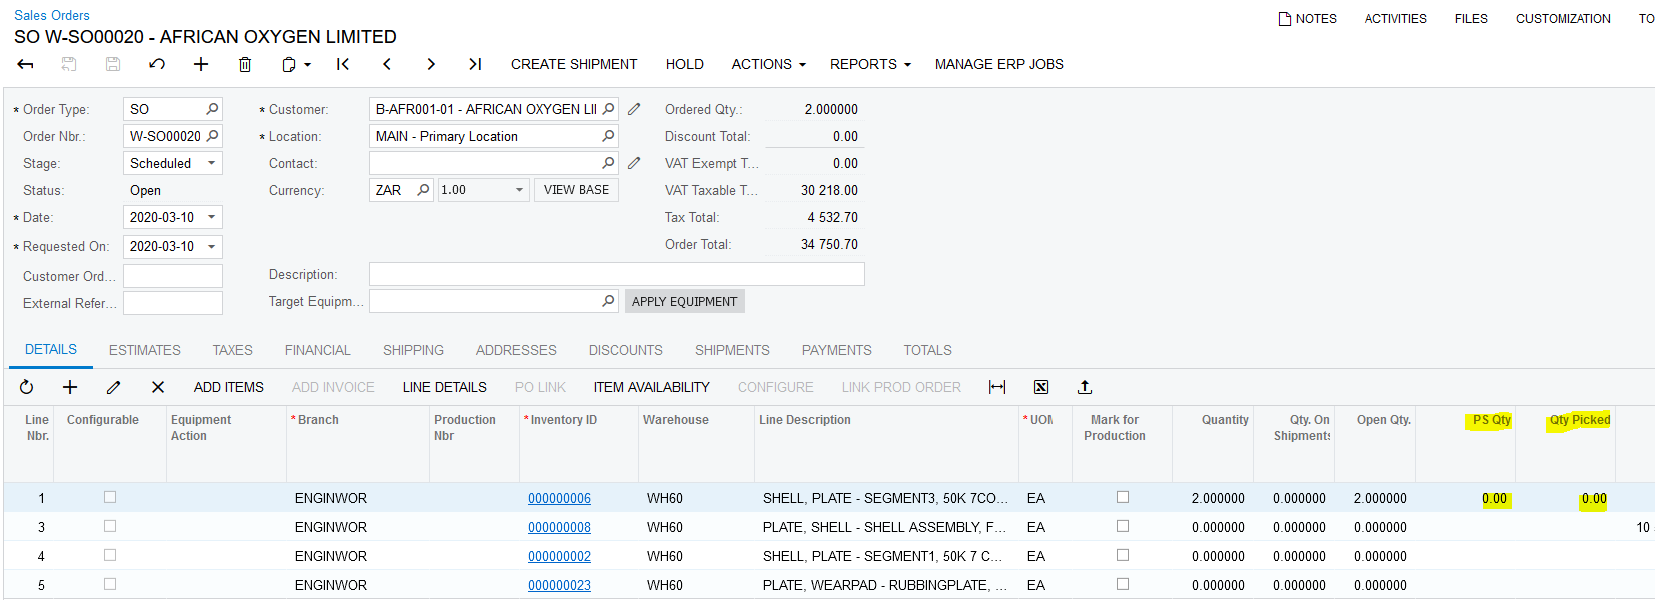Open the Actions dropdown menu

767,64
